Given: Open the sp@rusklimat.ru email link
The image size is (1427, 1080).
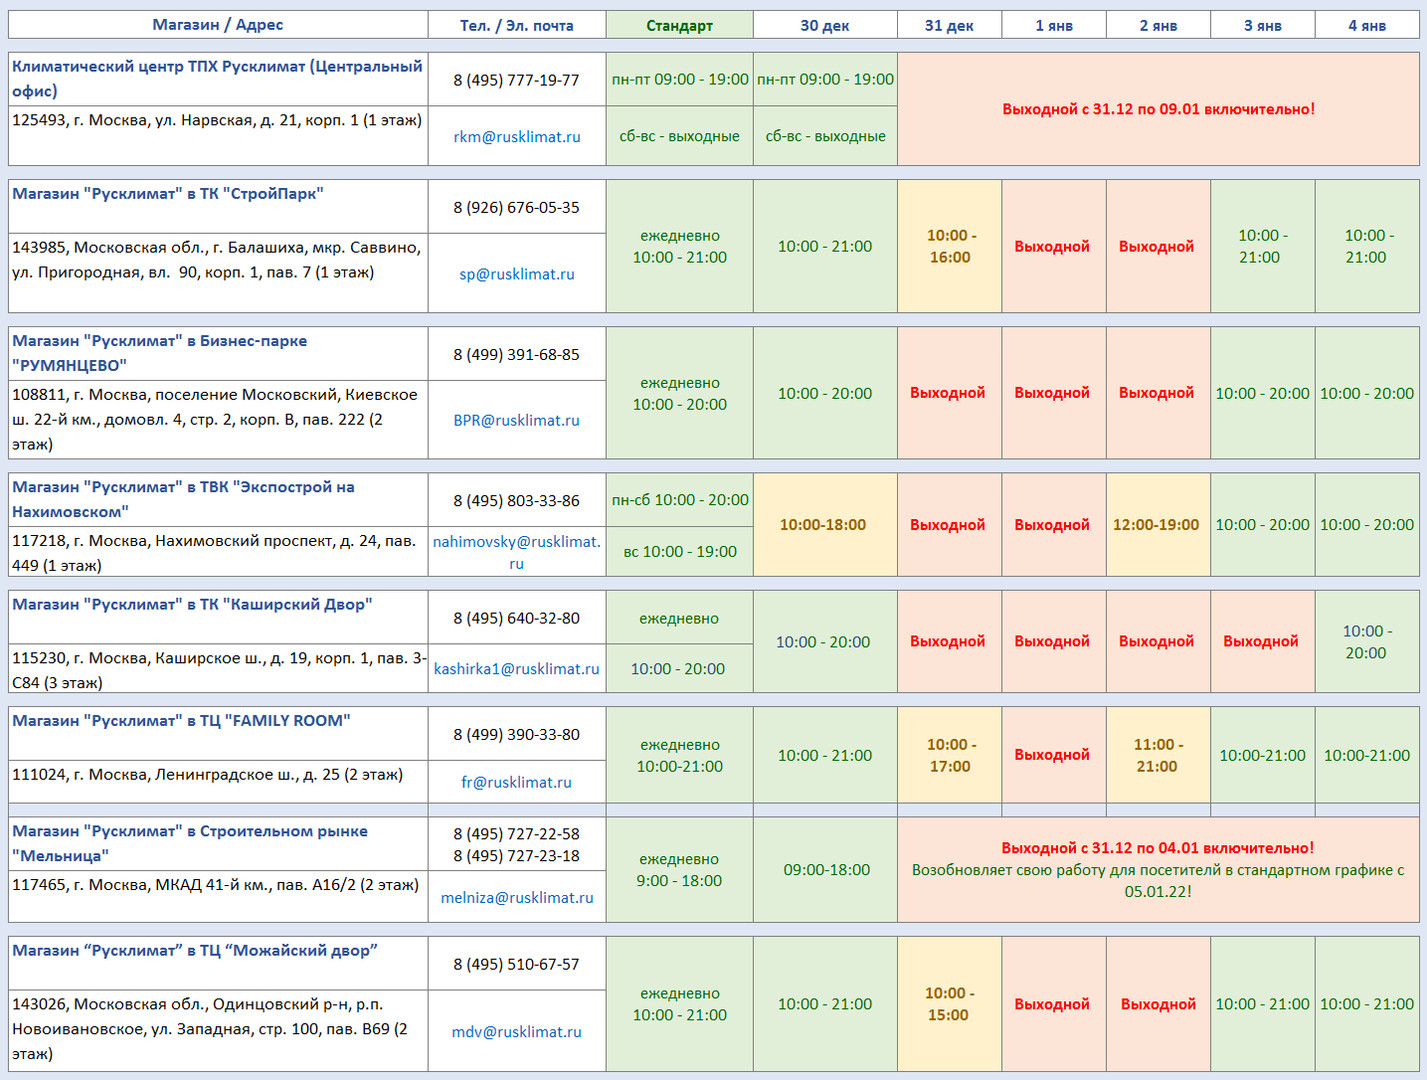Looking at the screenshot, I should click(x=516, y=274).
